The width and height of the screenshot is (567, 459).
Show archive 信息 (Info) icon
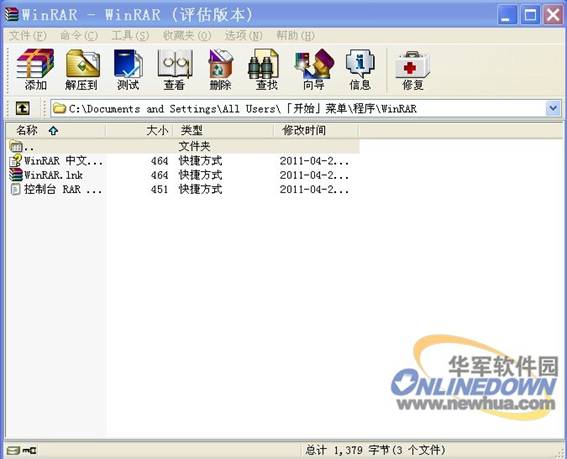tap(360, 69)
